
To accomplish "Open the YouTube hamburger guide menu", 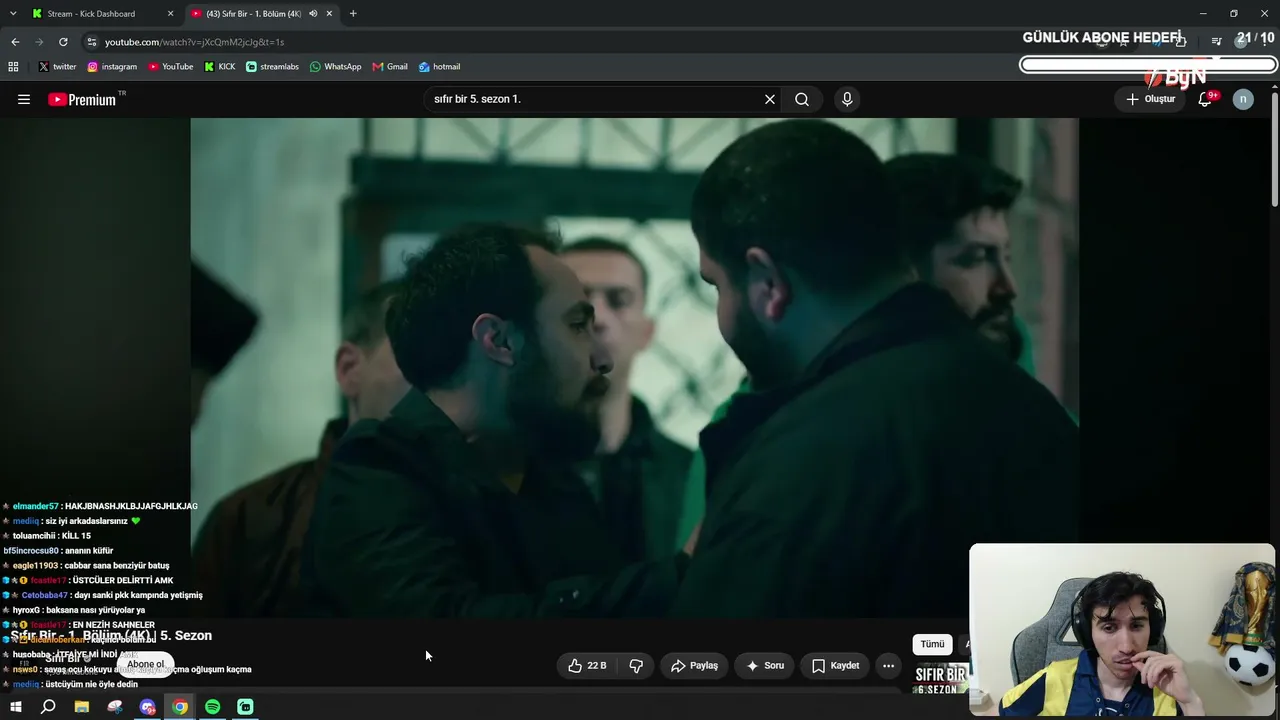I will point(24,99).
